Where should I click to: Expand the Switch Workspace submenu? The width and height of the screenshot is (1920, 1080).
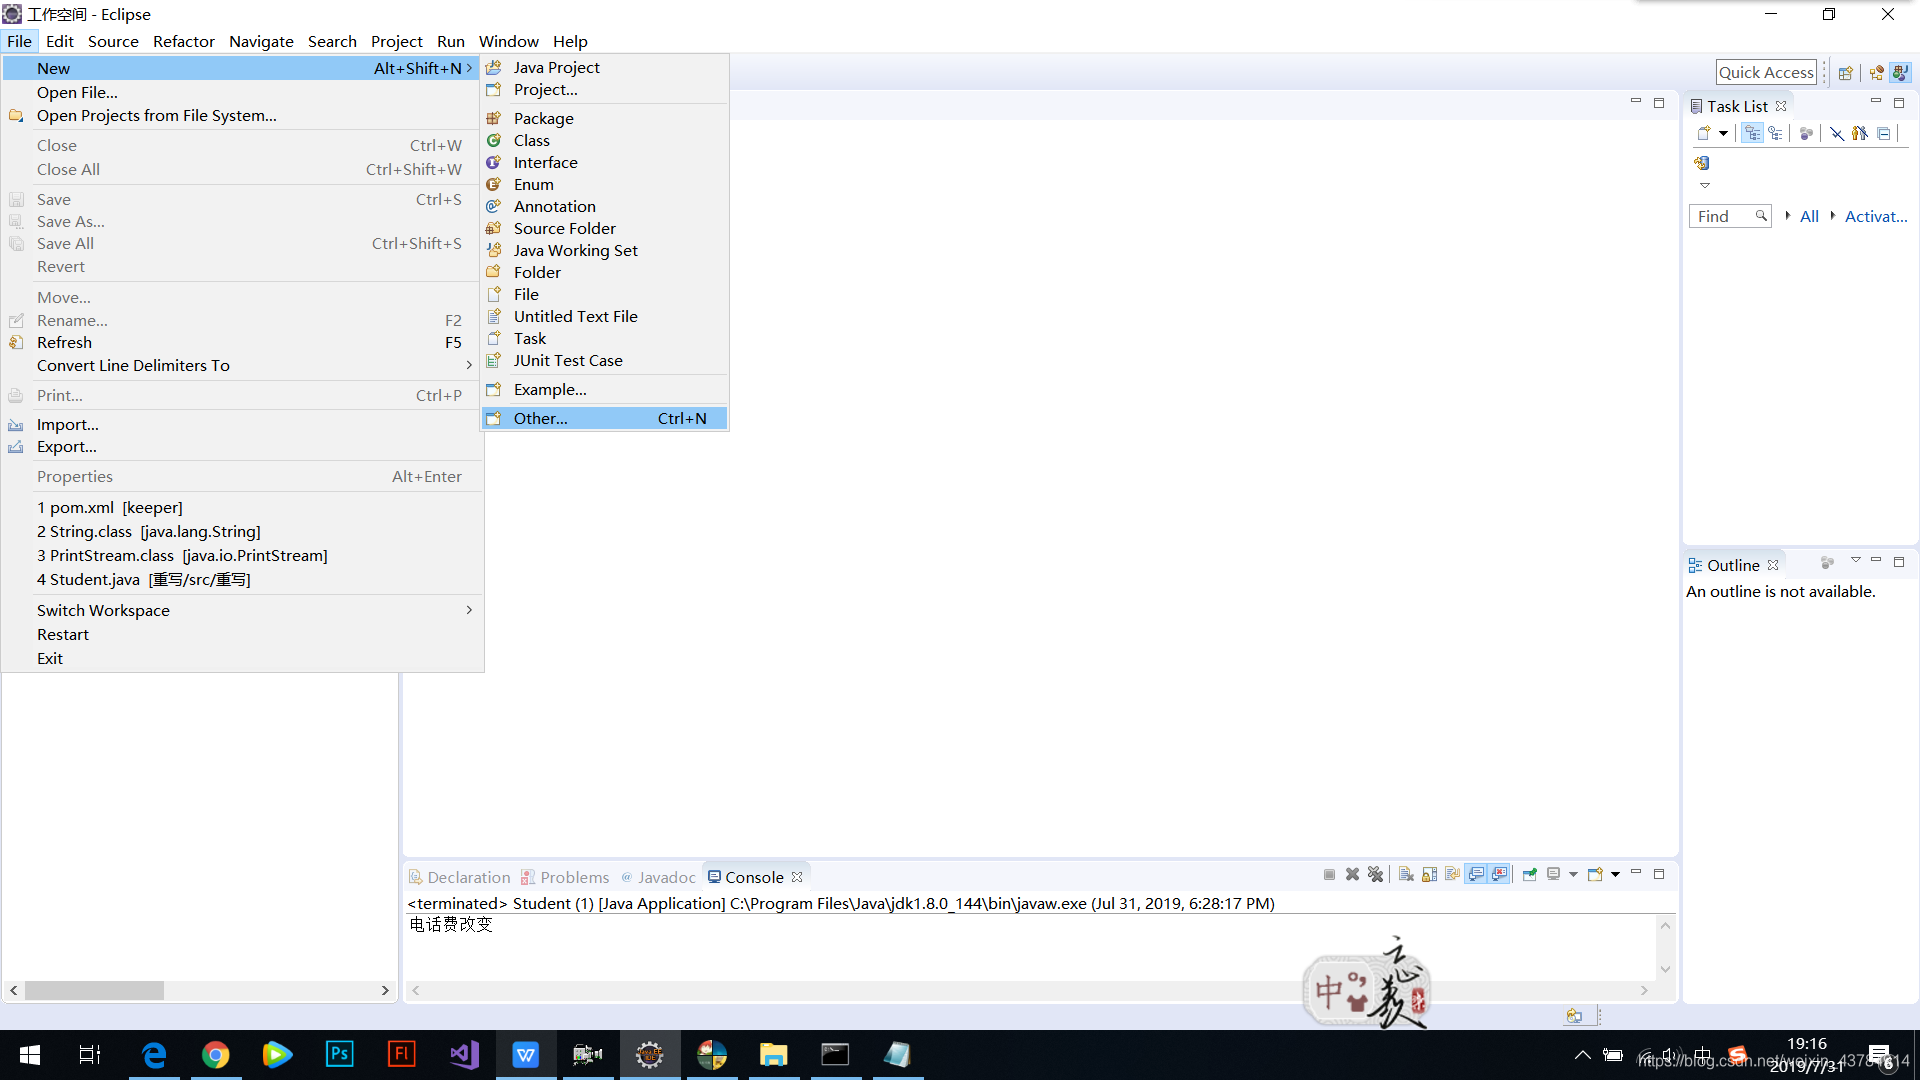[242, 610]
